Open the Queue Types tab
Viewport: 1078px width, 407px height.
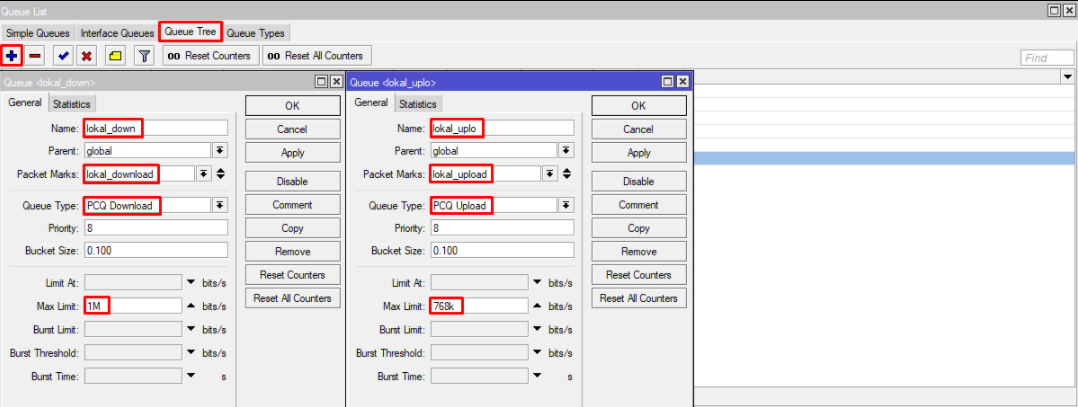click(255, 33)
